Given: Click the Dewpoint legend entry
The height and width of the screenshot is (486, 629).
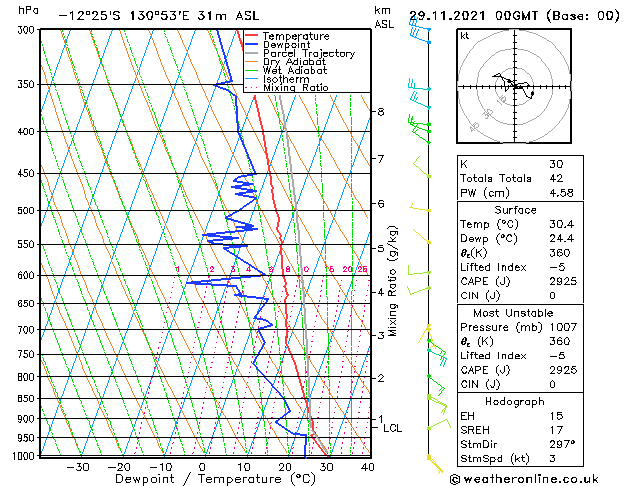Looking at the screenshot, I should tap(278, 45).
